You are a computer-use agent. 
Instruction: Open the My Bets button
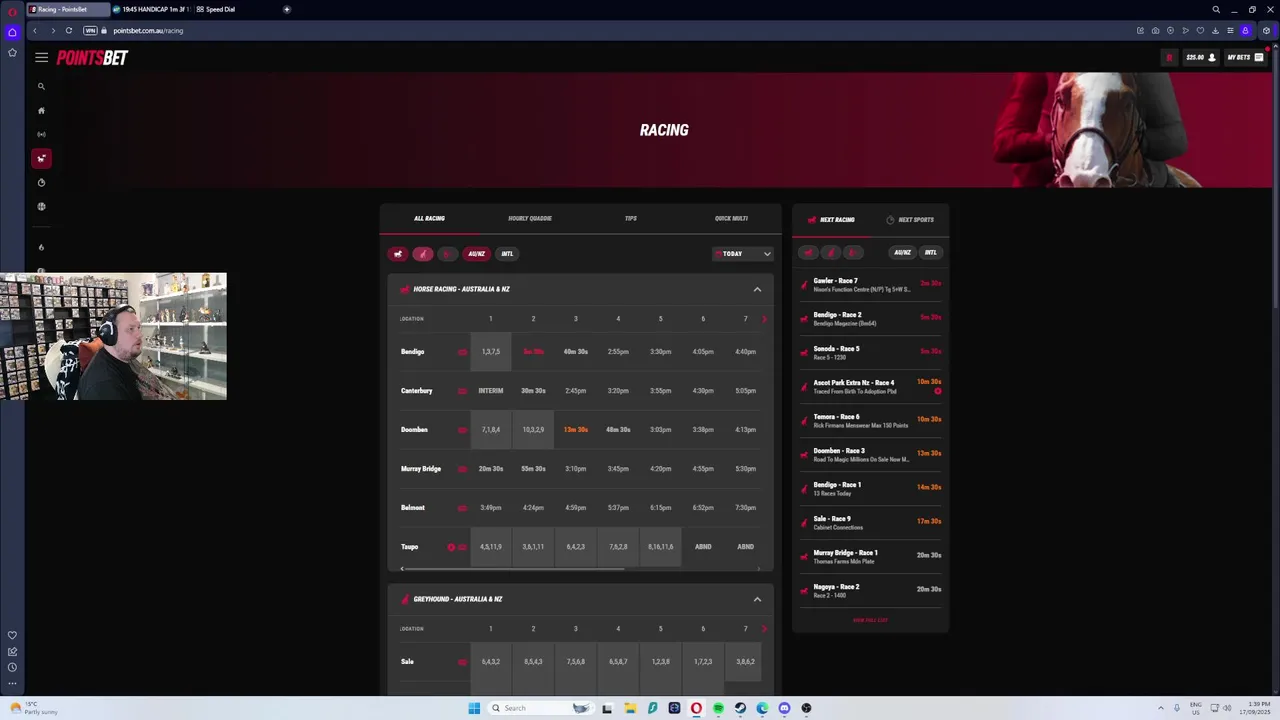click(x=1245, y=58)
